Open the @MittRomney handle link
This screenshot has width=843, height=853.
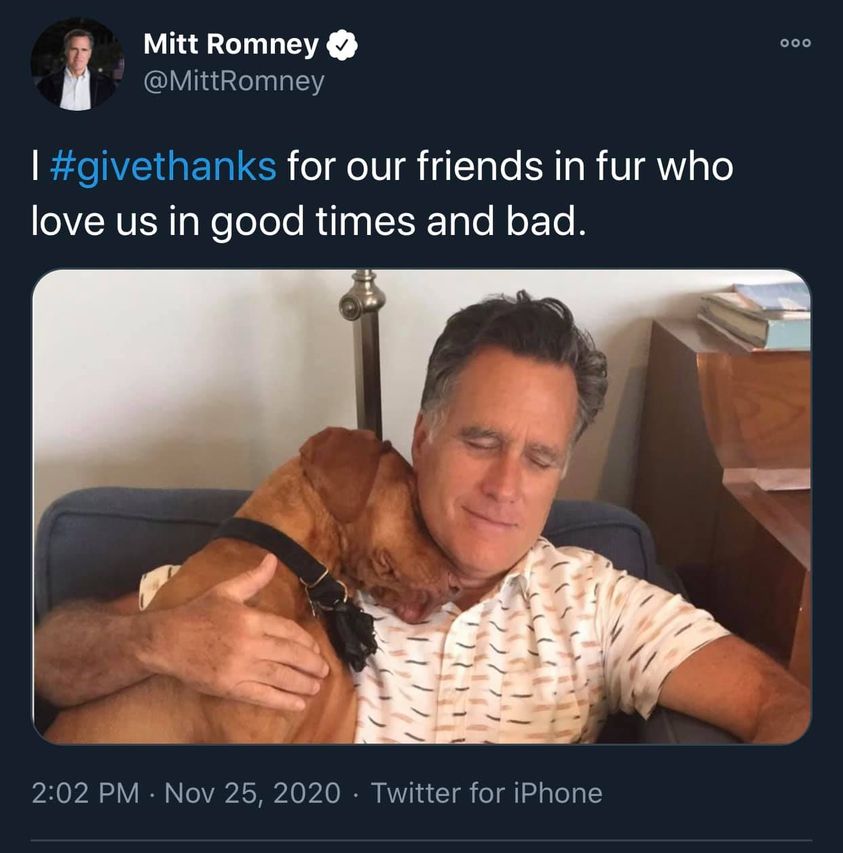click(234, 81)
